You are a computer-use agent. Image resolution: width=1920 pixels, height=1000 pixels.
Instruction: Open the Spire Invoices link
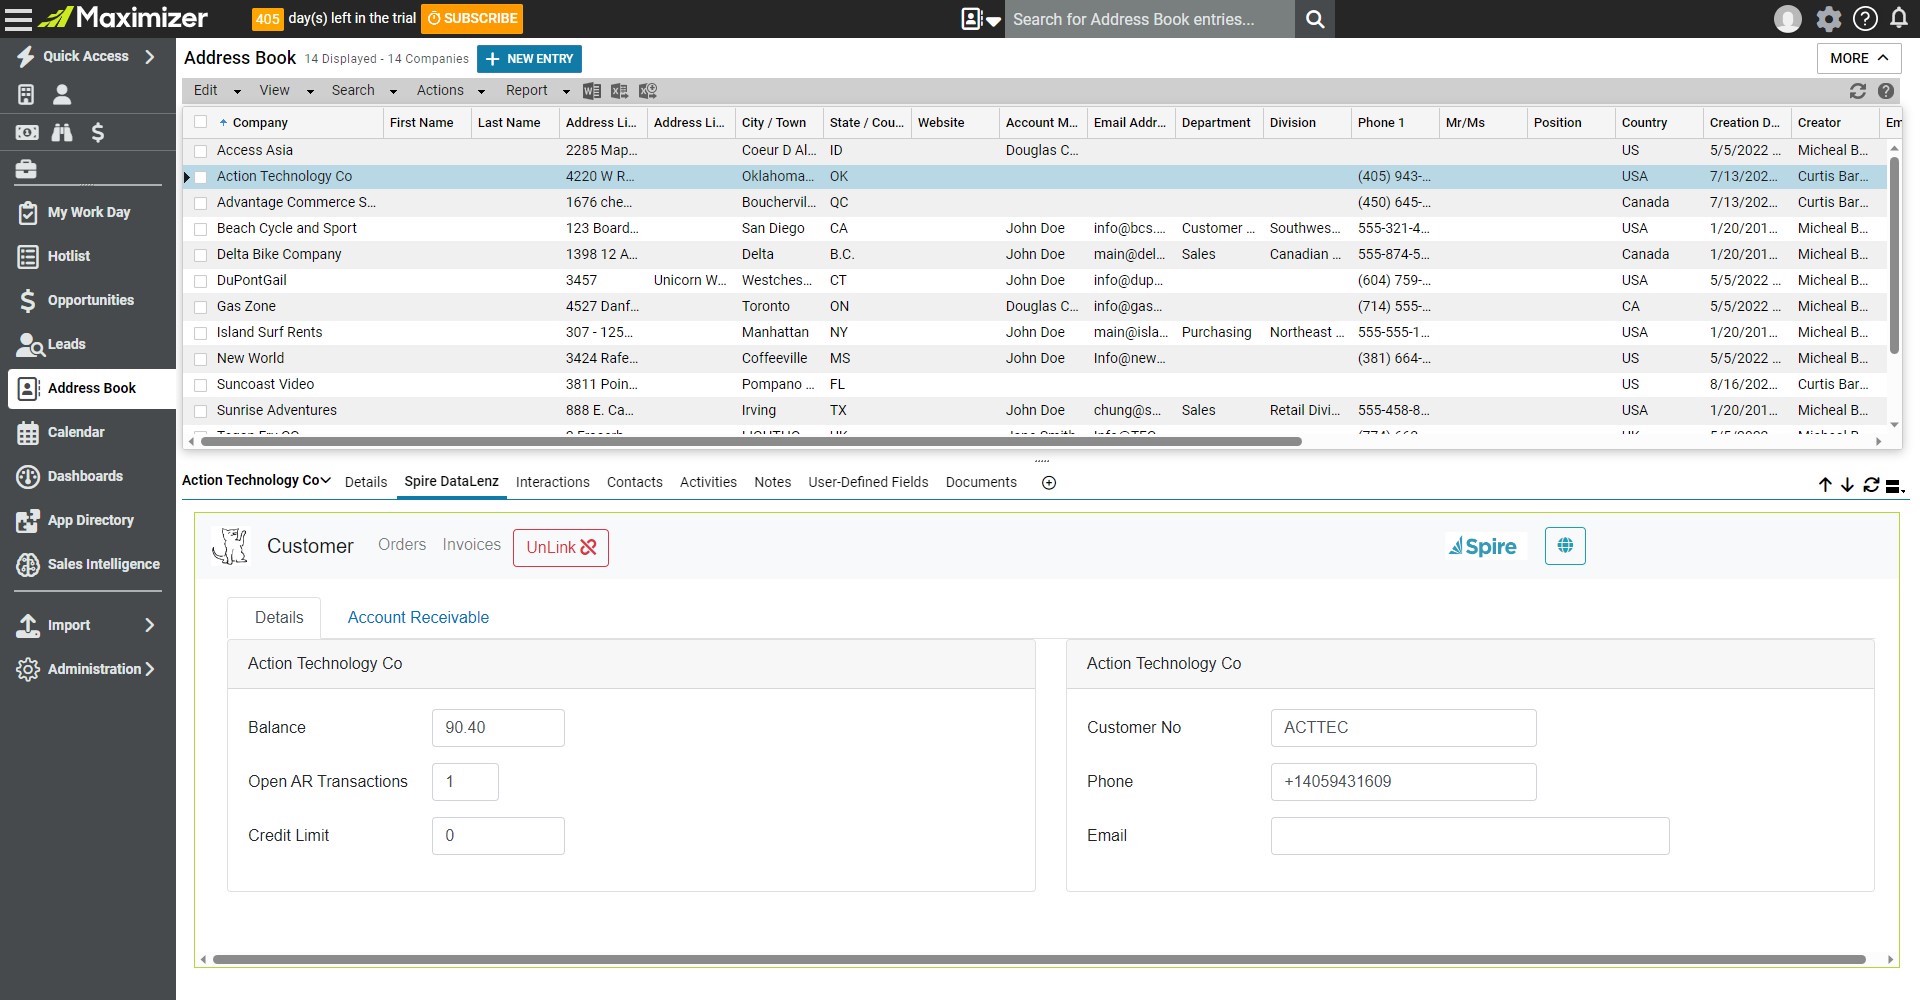[x=471, y=545]
